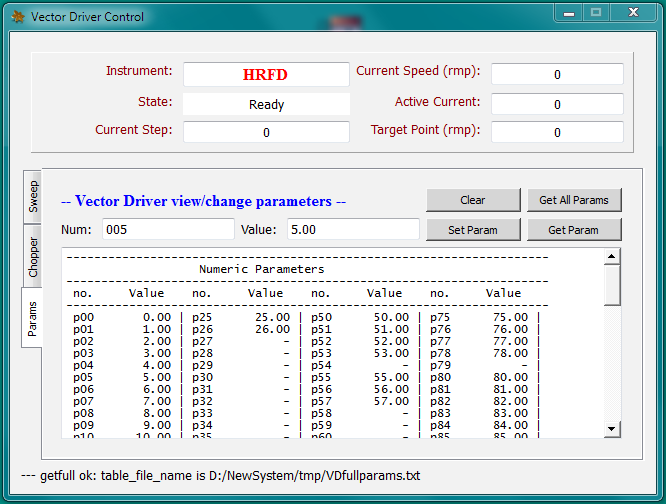666x504 pixels.
Task: Click the Set Param button
Action: (x=473, y=230)
